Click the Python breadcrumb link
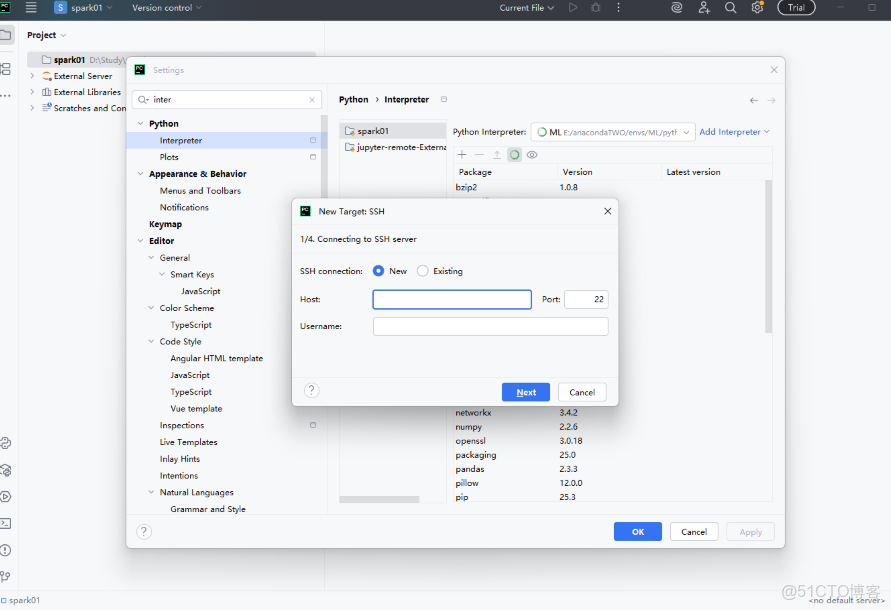 [353, 99]
